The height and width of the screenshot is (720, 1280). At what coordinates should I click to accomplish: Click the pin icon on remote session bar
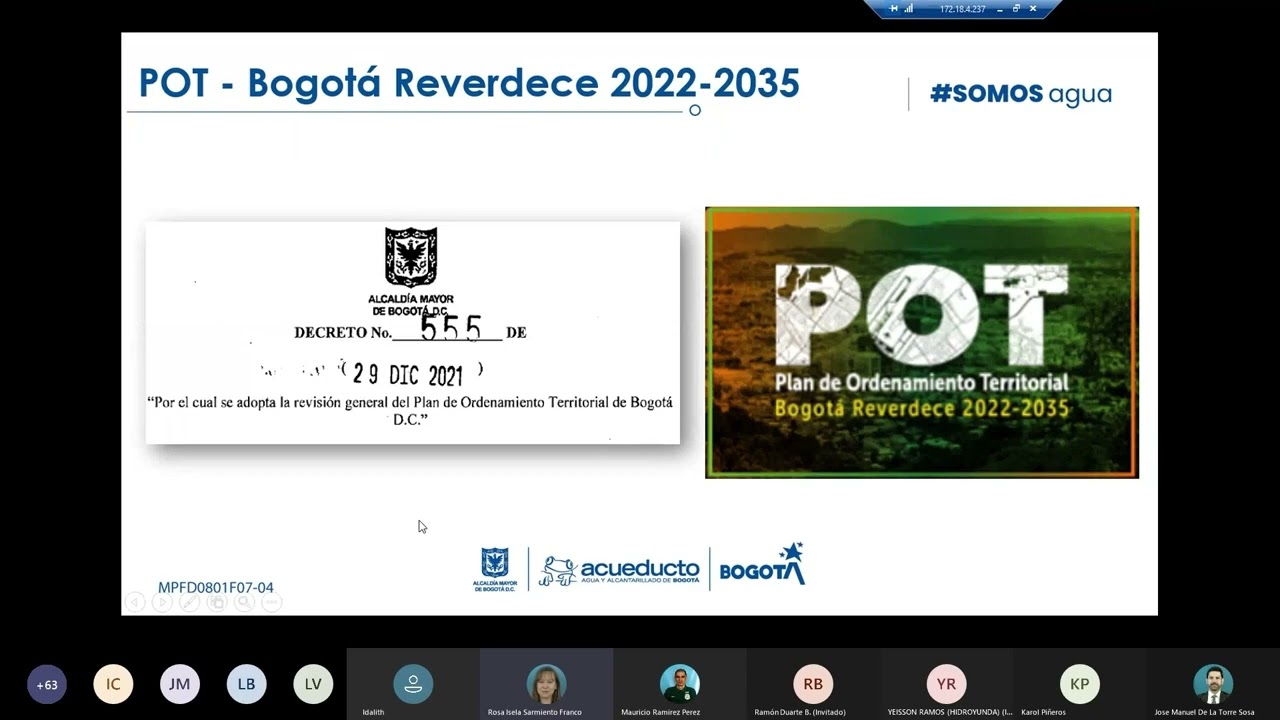(x=894, y=8)
